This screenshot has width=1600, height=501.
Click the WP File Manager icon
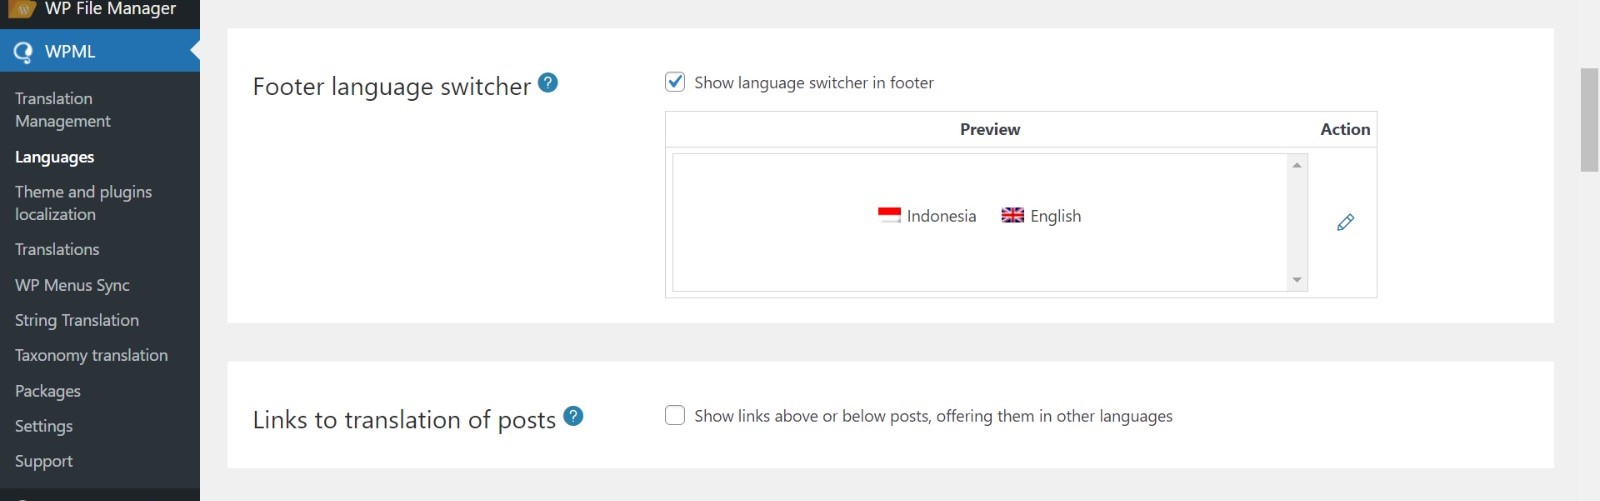point(21,9)
